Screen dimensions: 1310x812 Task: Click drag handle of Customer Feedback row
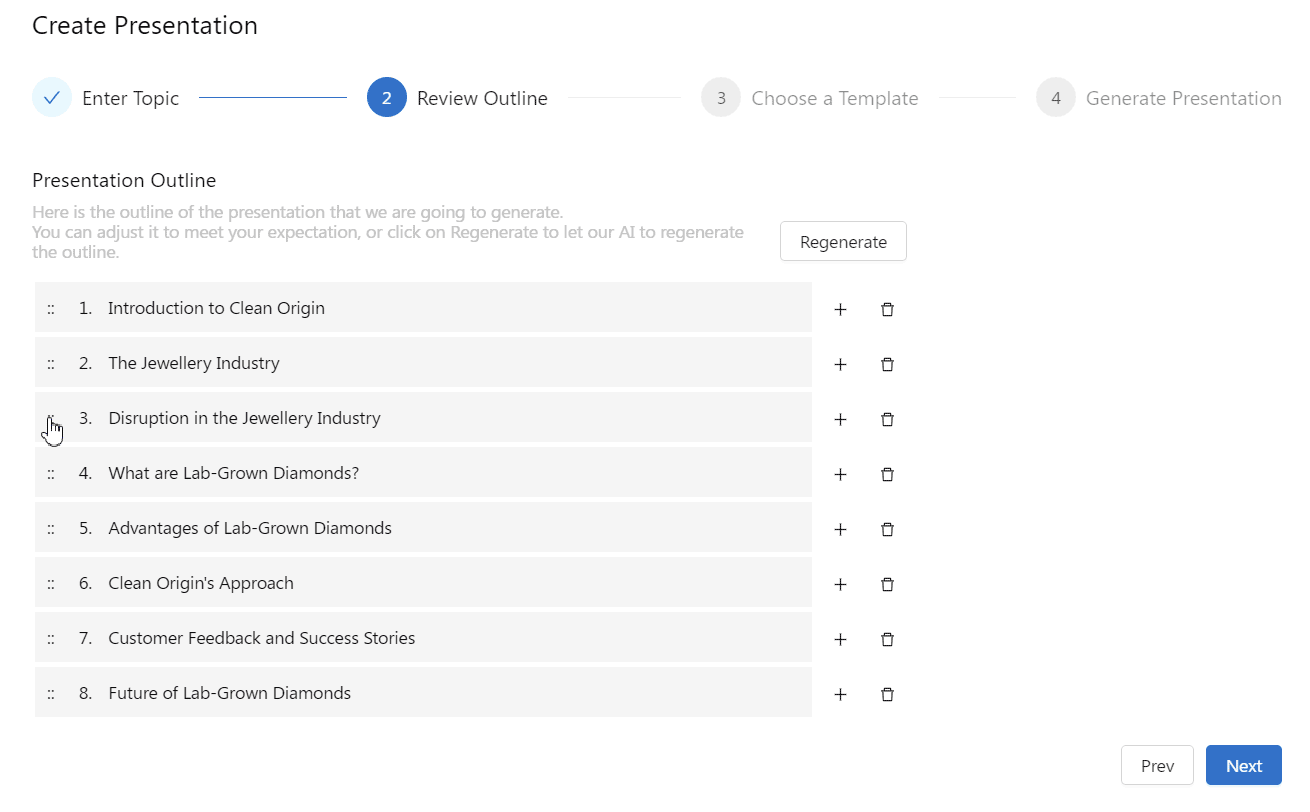point(51,638)
